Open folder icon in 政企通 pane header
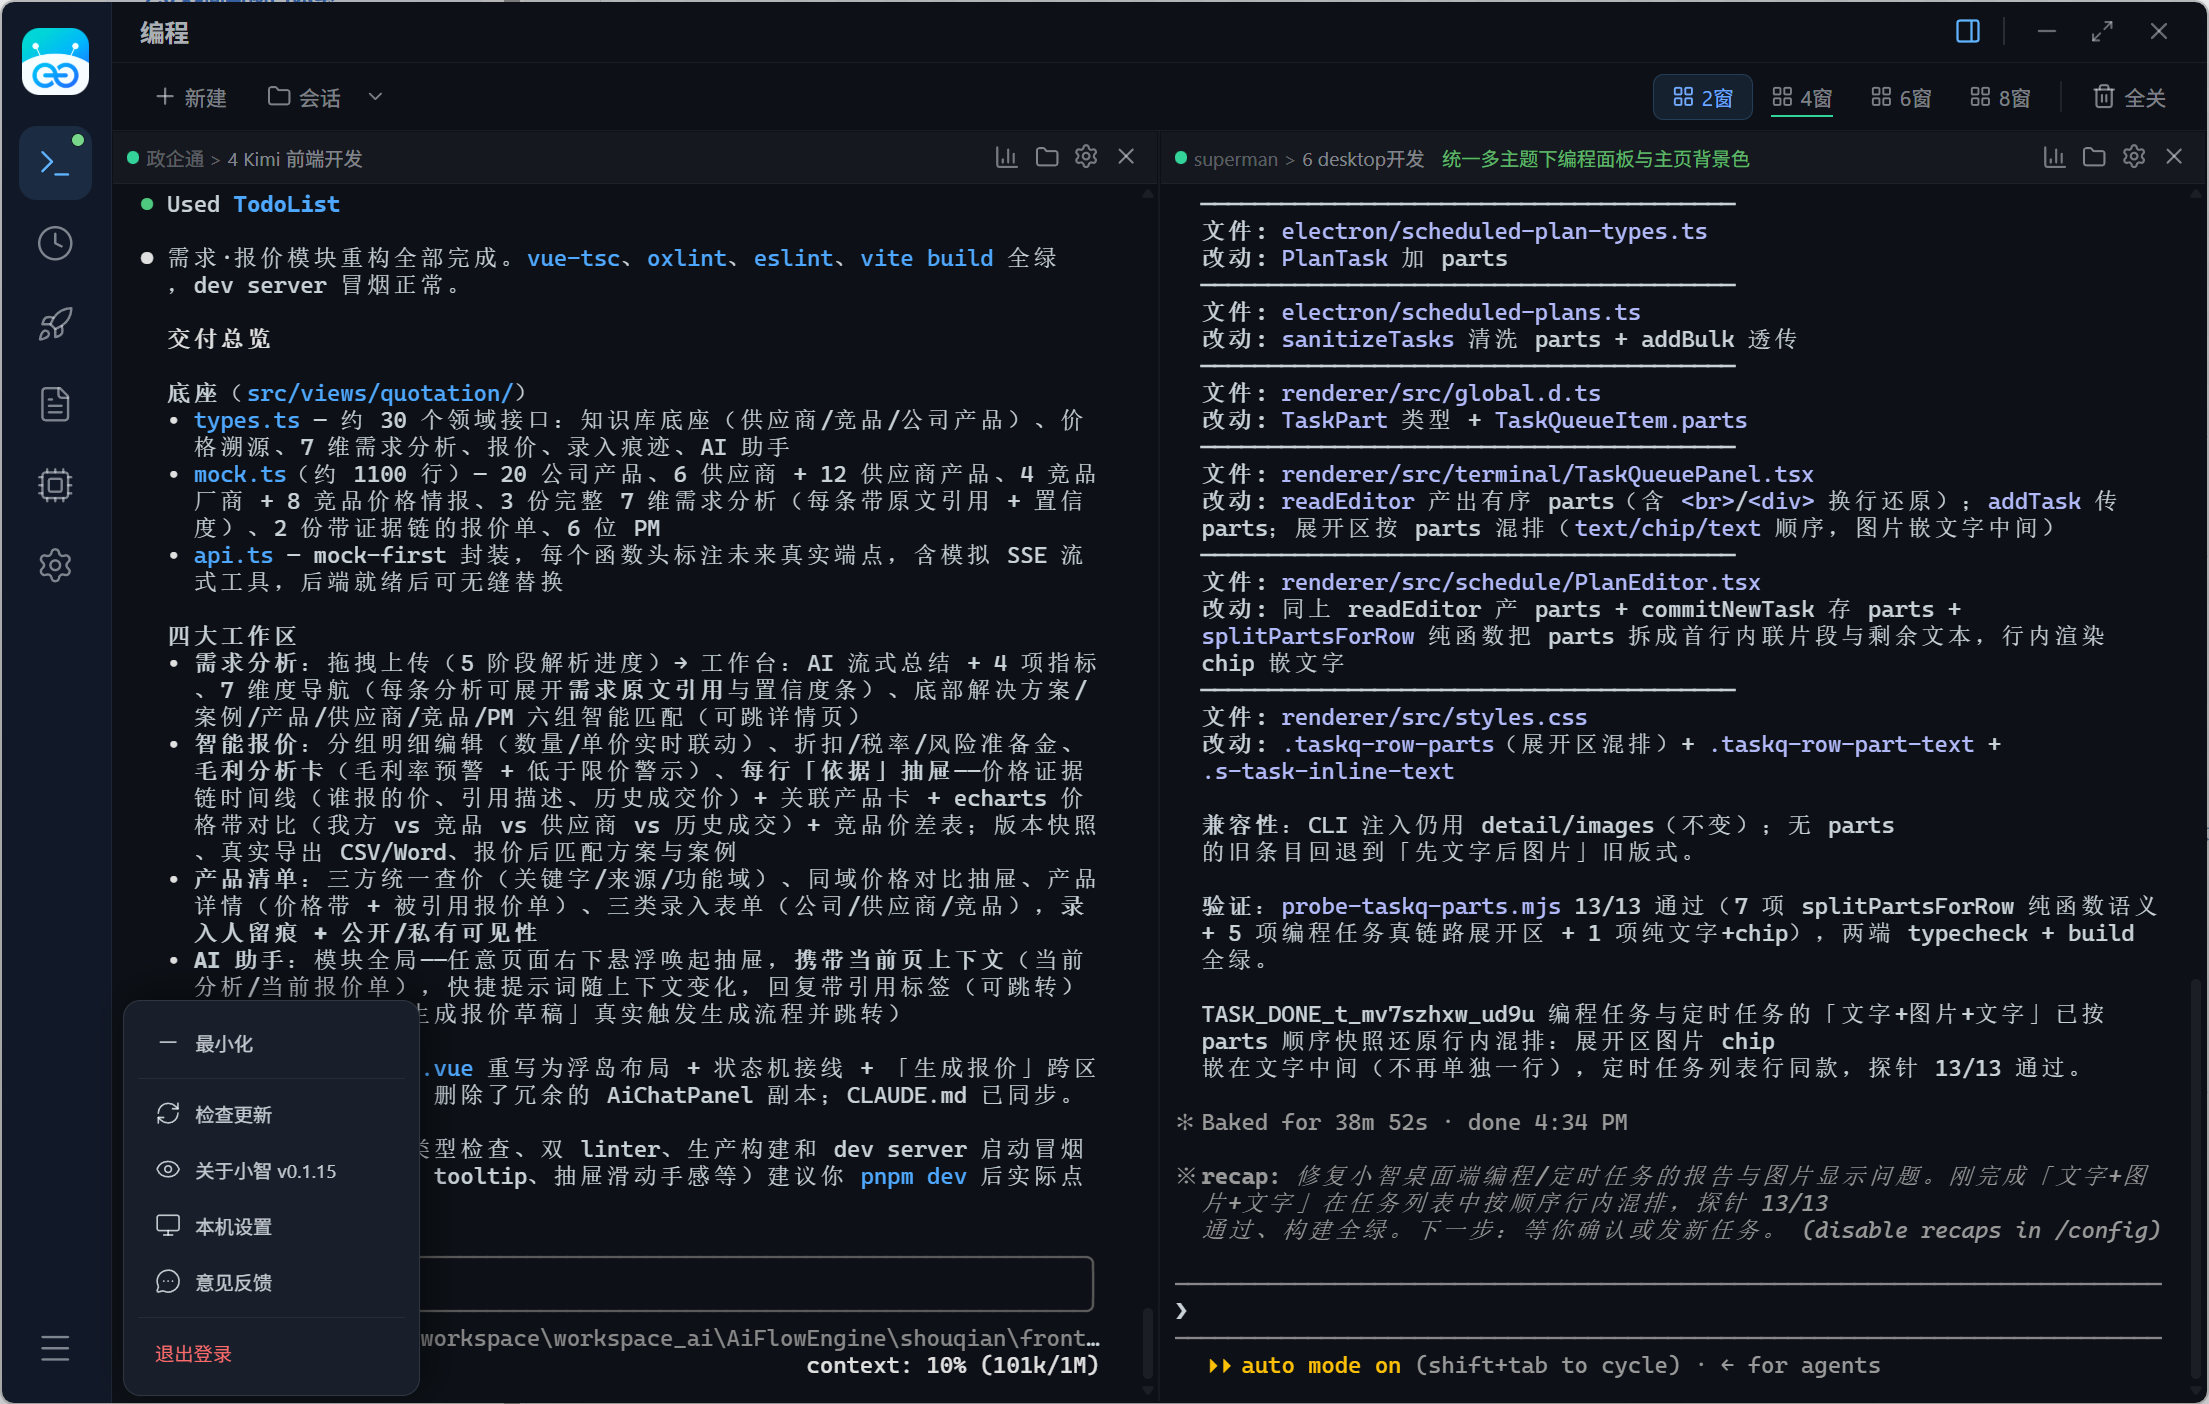This screenshot has height=1404, width=2209. pyautogui.click(x=1047, y=157)
